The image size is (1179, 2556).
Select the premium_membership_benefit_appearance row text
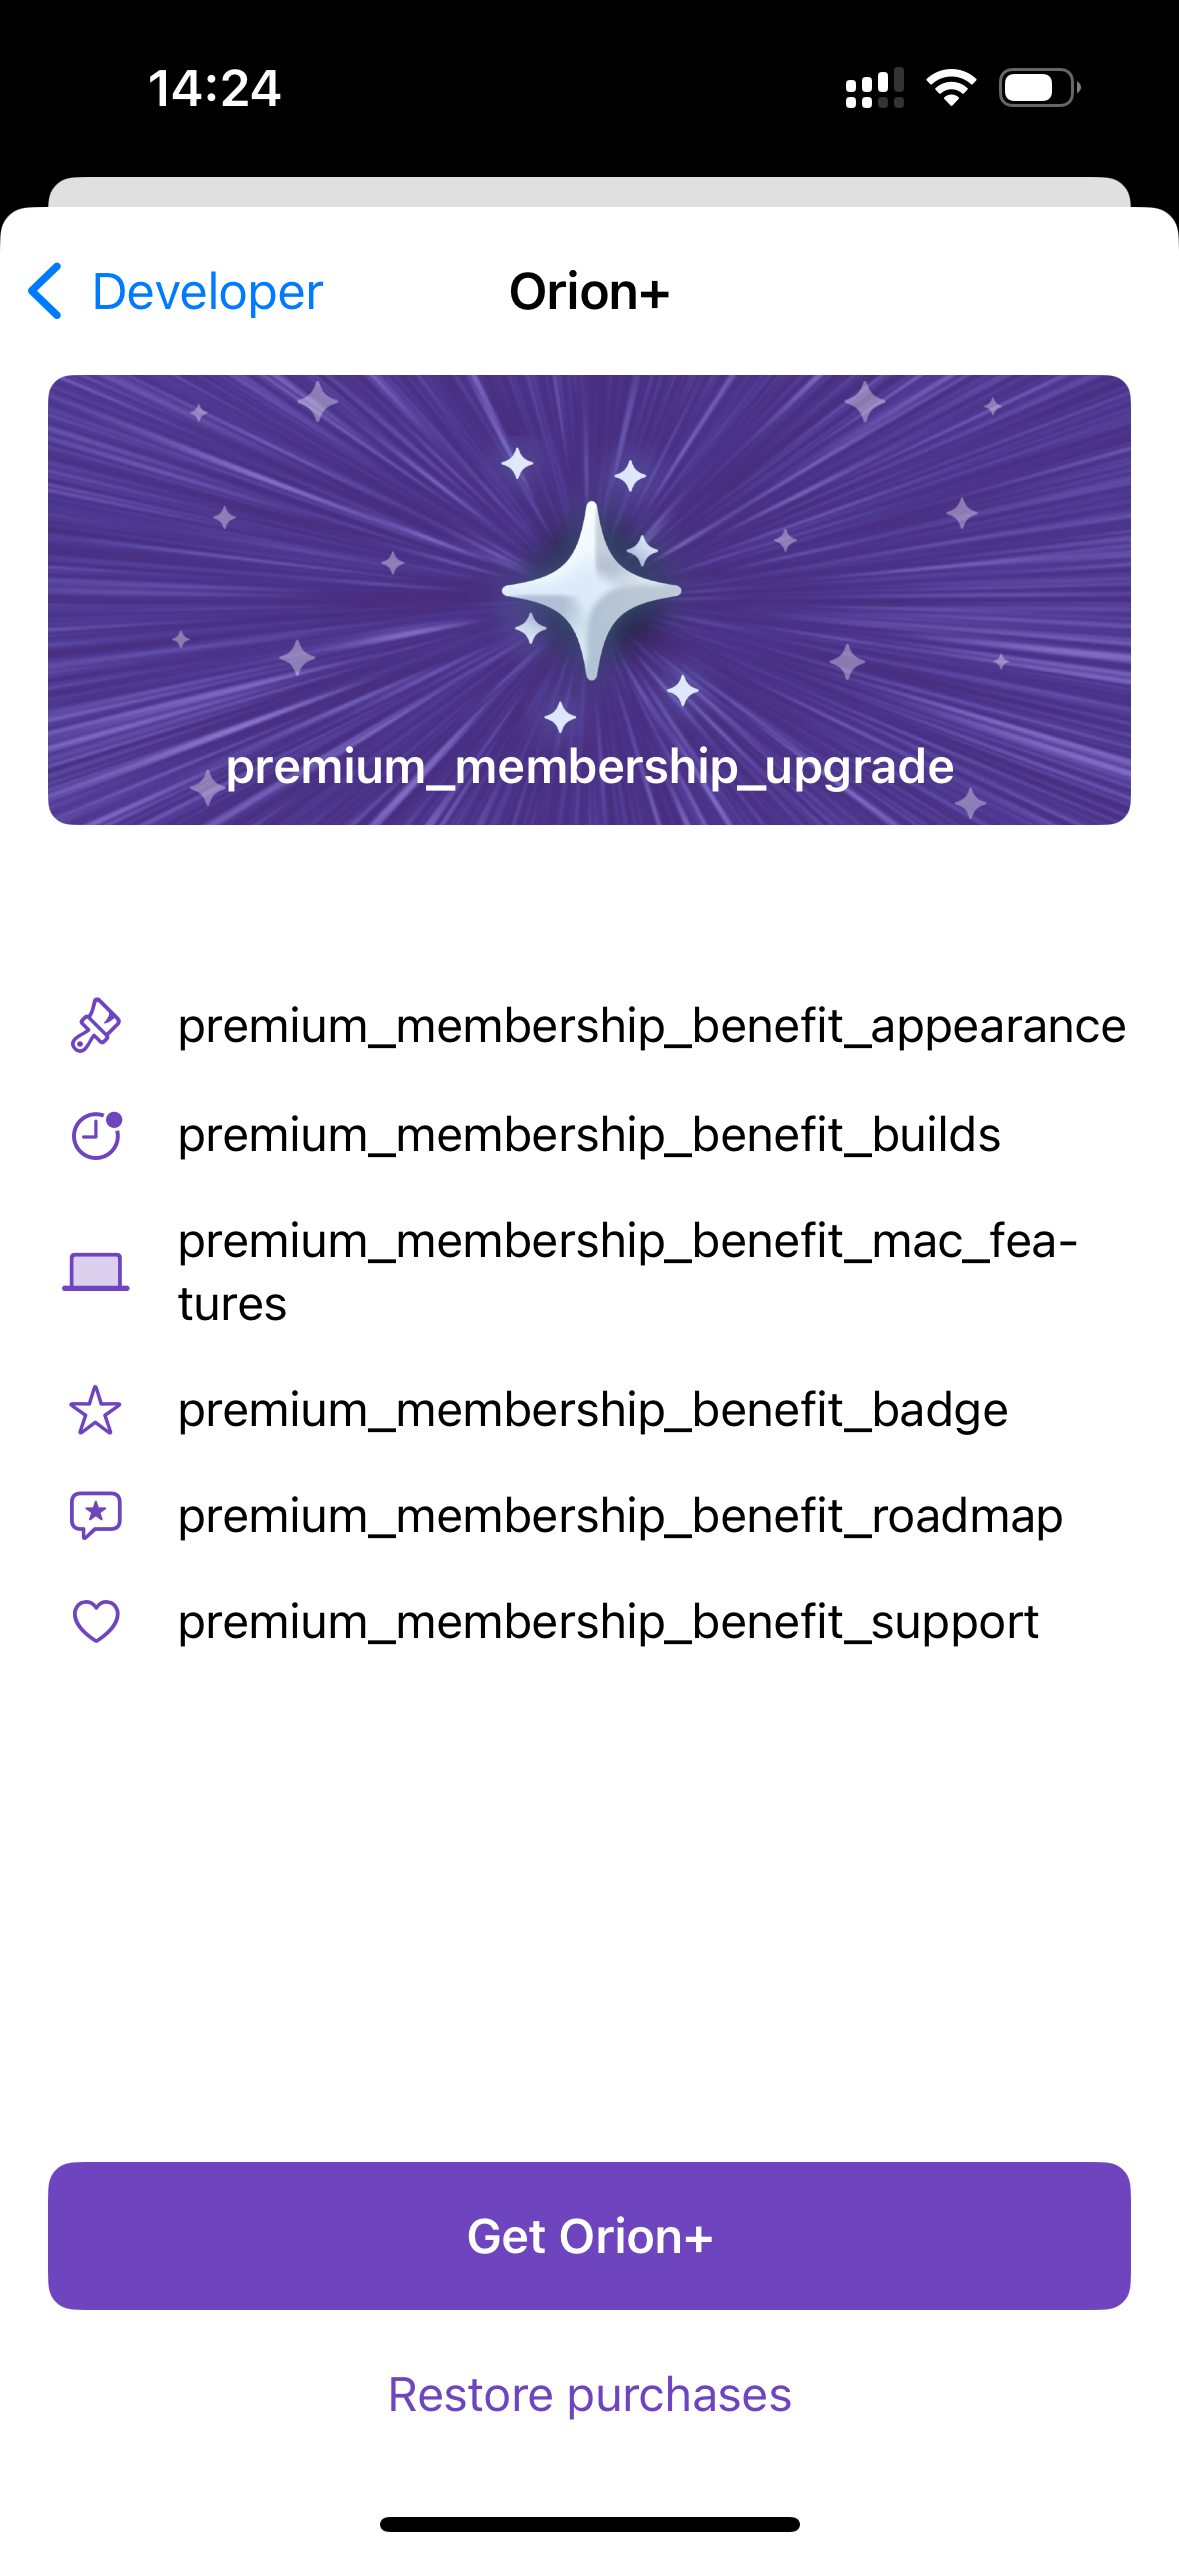(x=652, y=1026)
